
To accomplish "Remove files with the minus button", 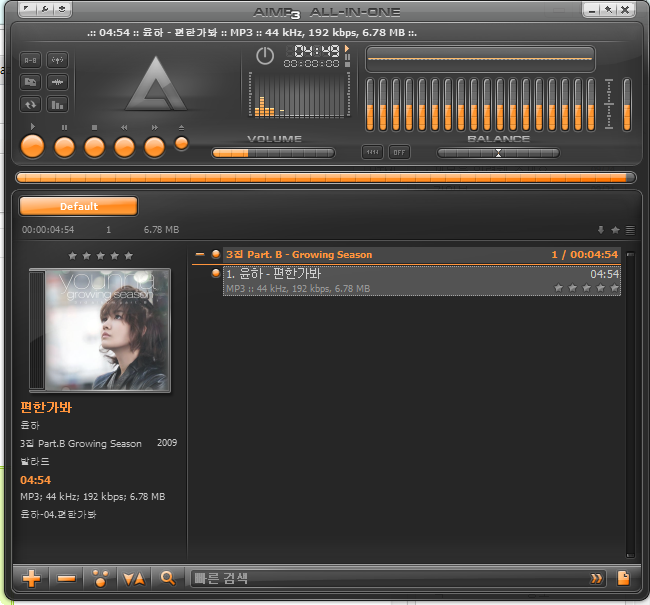I will click(x=66, y=578).
